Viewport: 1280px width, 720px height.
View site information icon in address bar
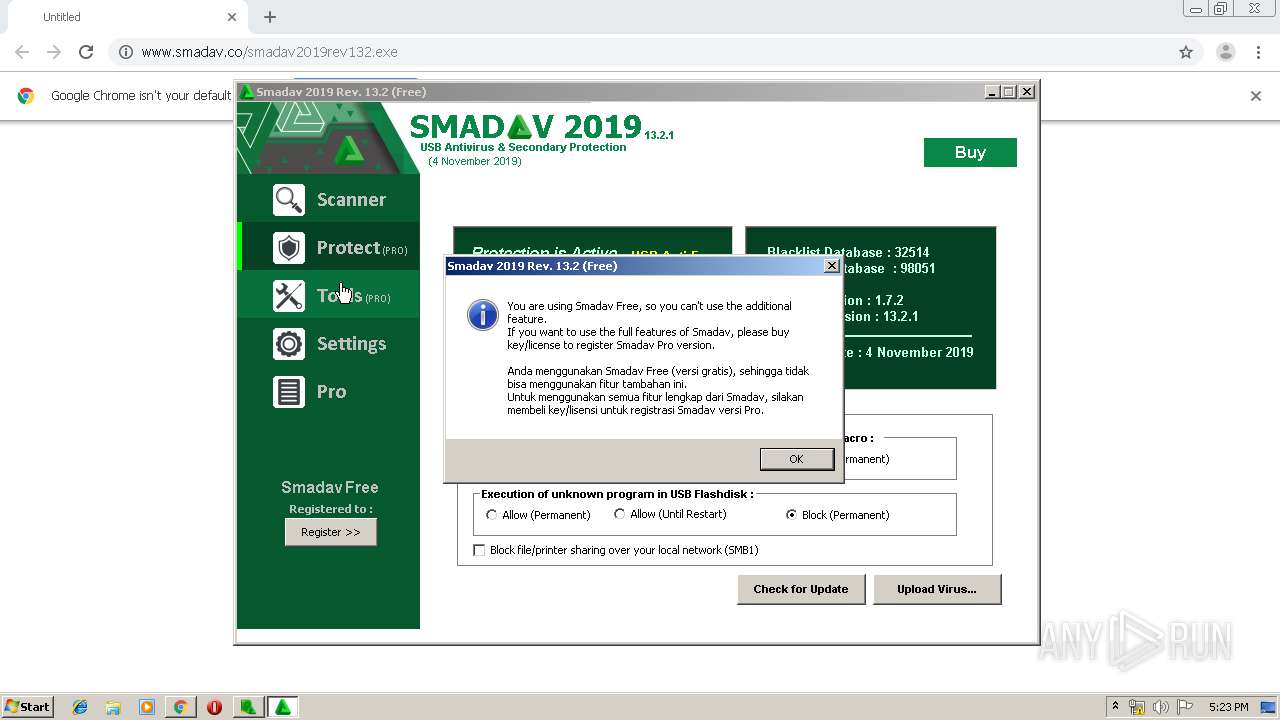click(126, 52)
